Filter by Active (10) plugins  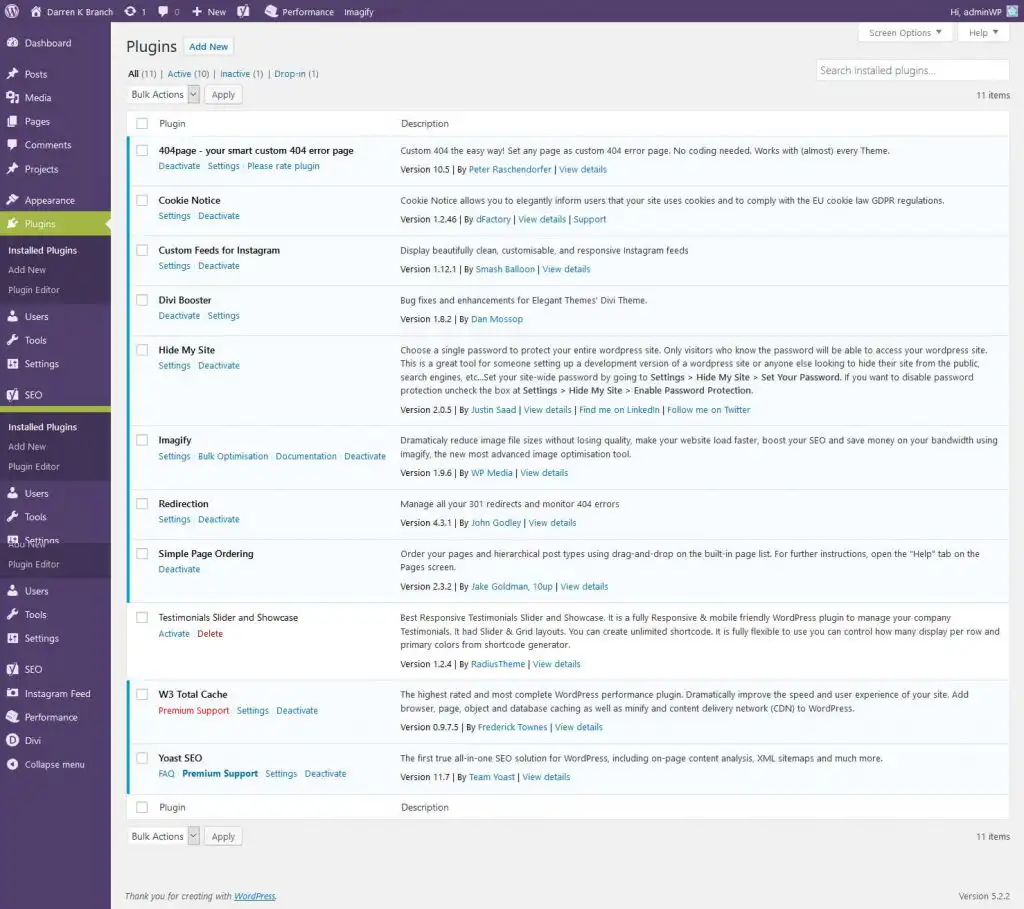pyautogui.click(x=188, y=74)
